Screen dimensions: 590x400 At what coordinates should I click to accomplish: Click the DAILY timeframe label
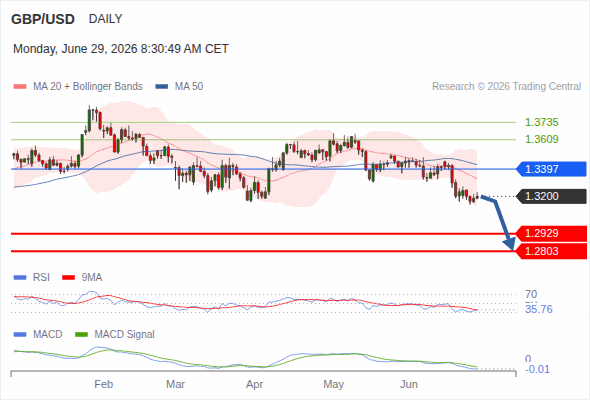tap(105, 19)
